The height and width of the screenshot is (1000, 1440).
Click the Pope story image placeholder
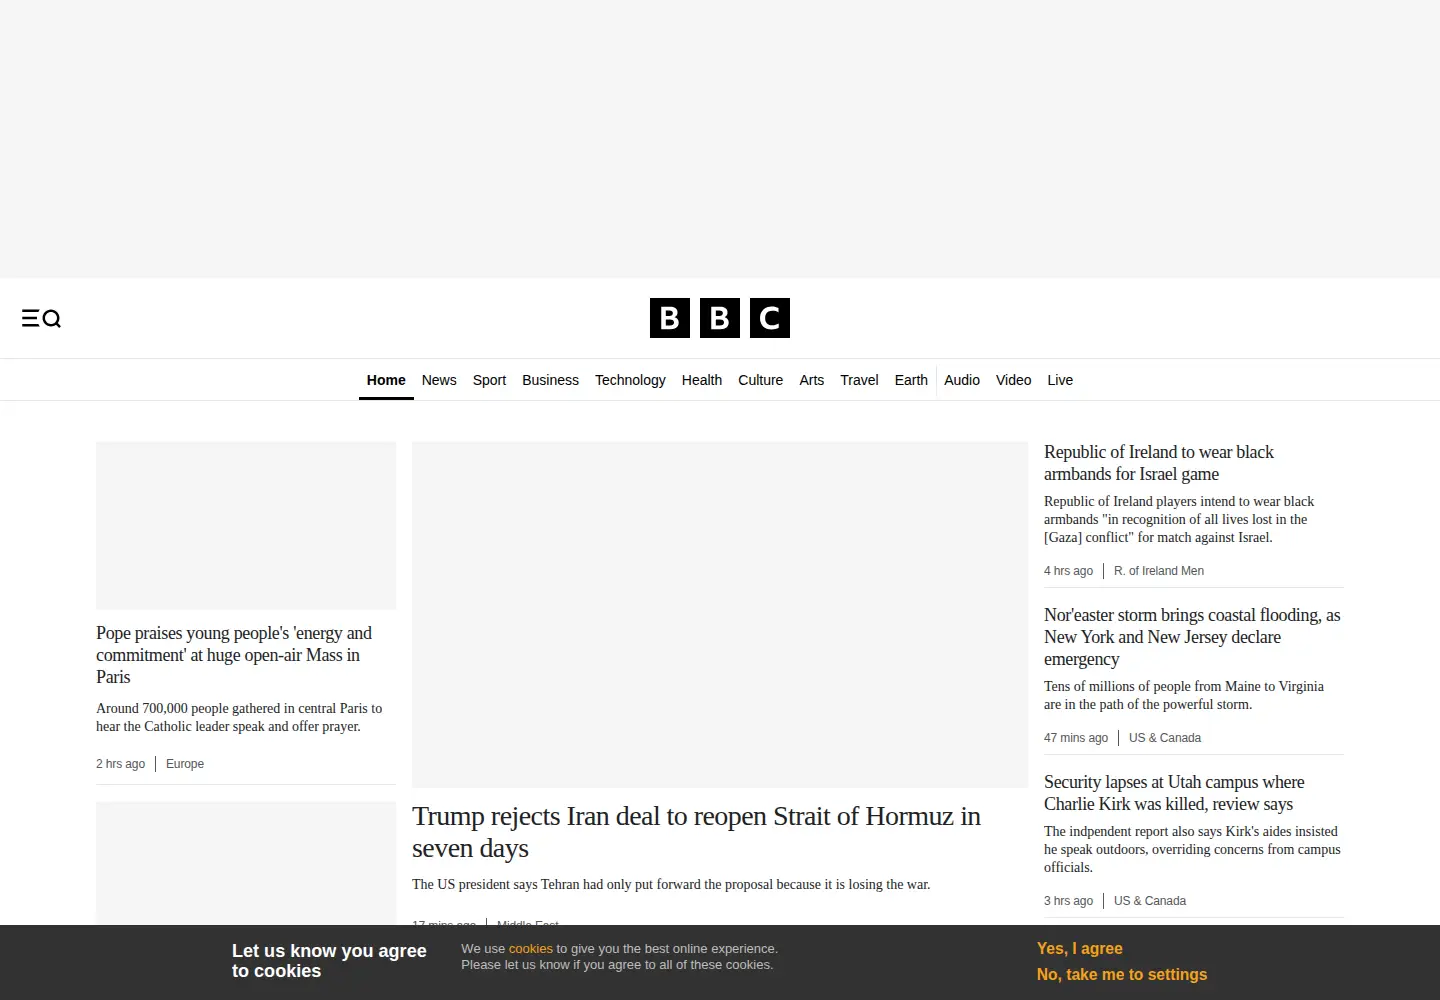point(246,525)
